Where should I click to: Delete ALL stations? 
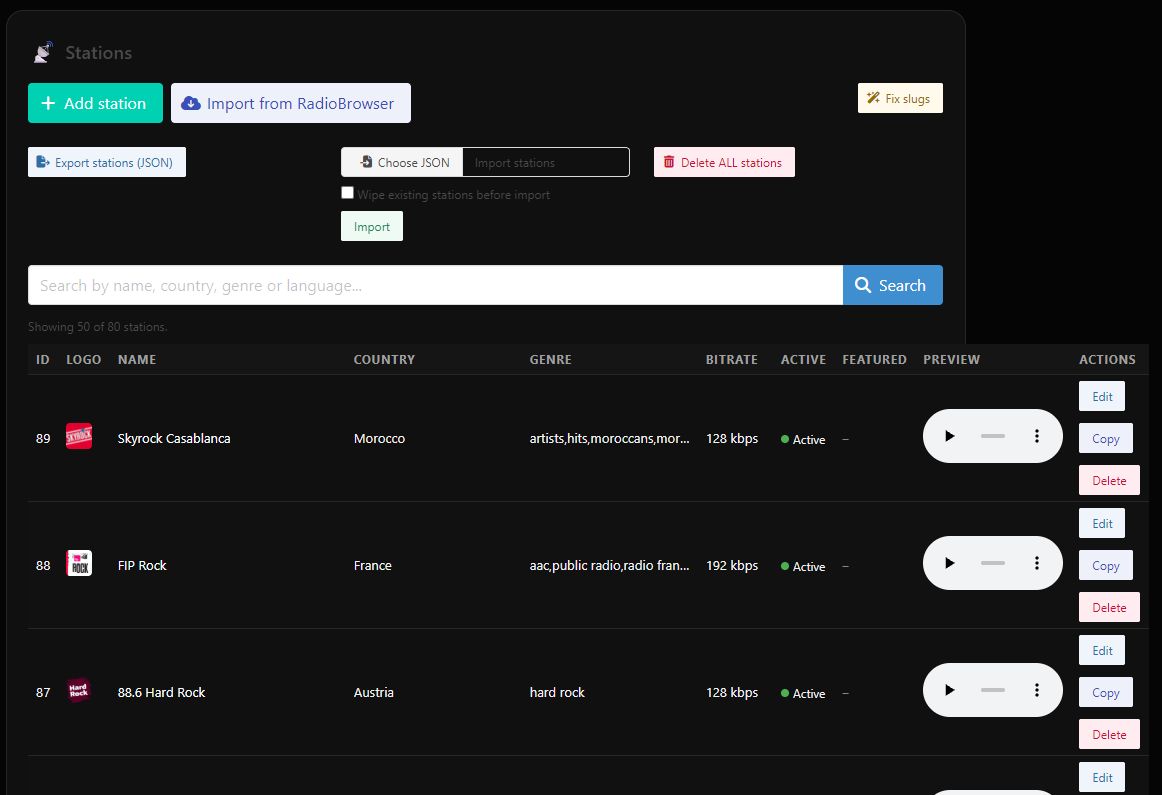[724, 162]
